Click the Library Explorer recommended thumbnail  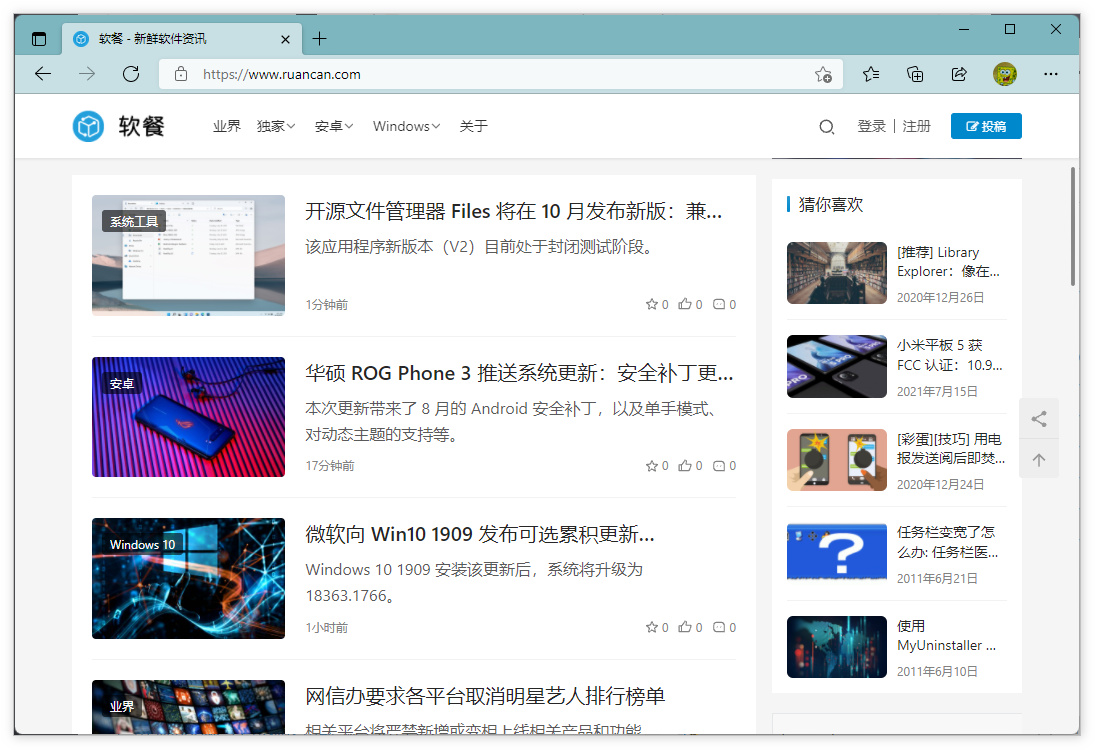(x=836, y=273)
